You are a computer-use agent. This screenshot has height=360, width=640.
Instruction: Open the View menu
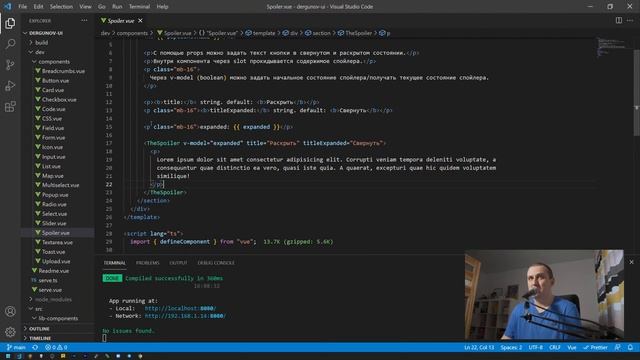[85, 7]
